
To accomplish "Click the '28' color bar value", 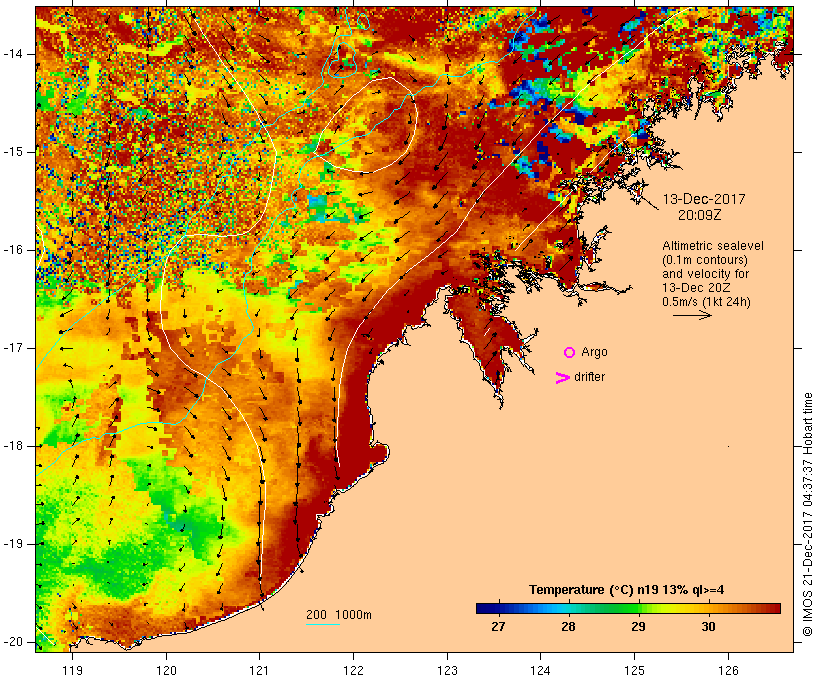I will (x=568, y=627).
